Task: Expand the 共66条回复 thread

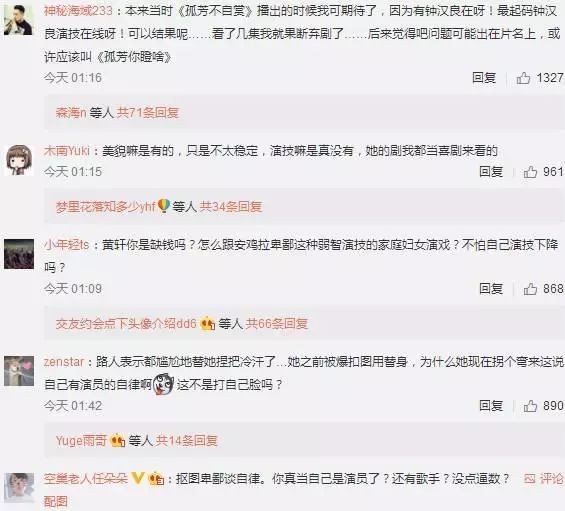Action: tap(277, 324)
